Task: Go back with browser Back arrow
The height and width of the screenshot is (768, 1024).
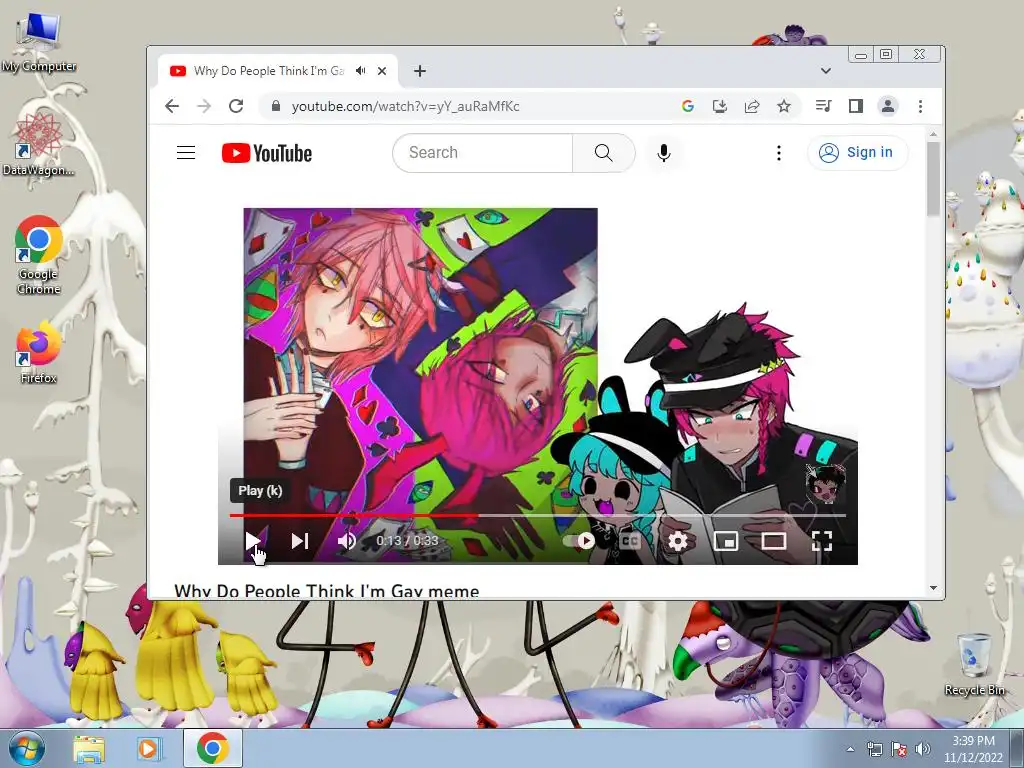Action: [x=172, y=106]
